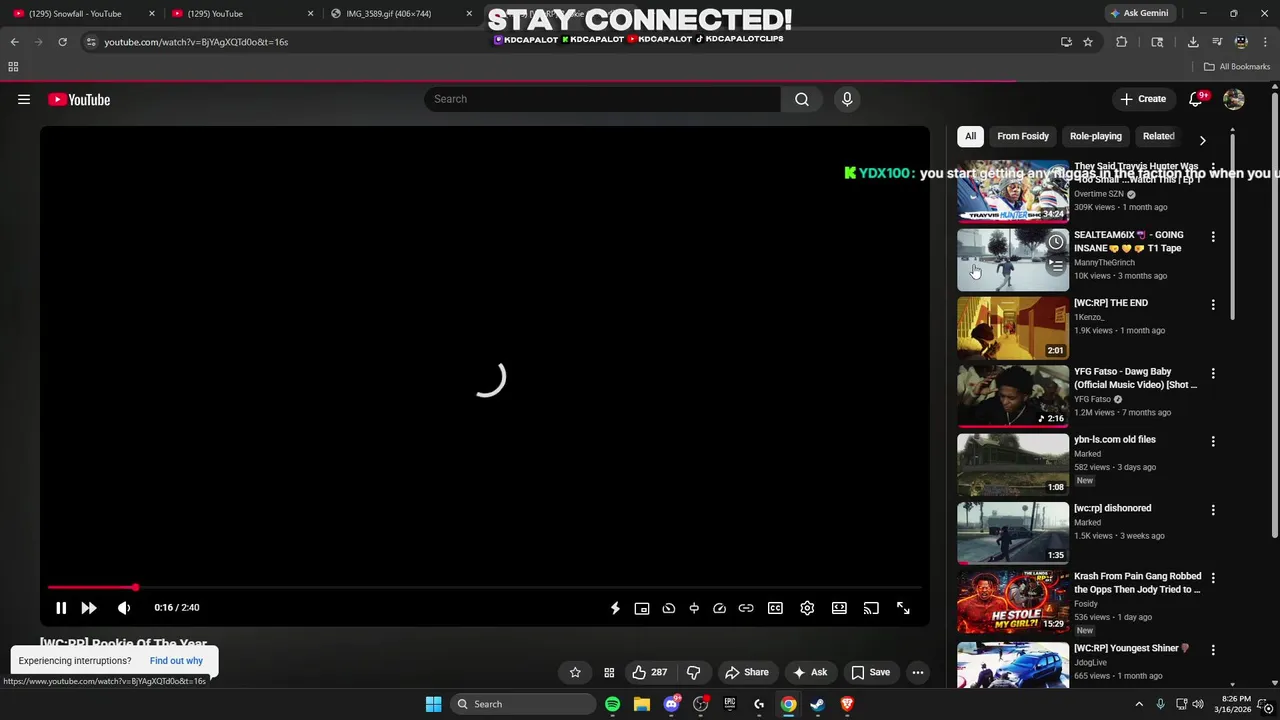The image size is (1280, 720).
Task: Enter full screen mode
Action: click(x=903, y=608)
